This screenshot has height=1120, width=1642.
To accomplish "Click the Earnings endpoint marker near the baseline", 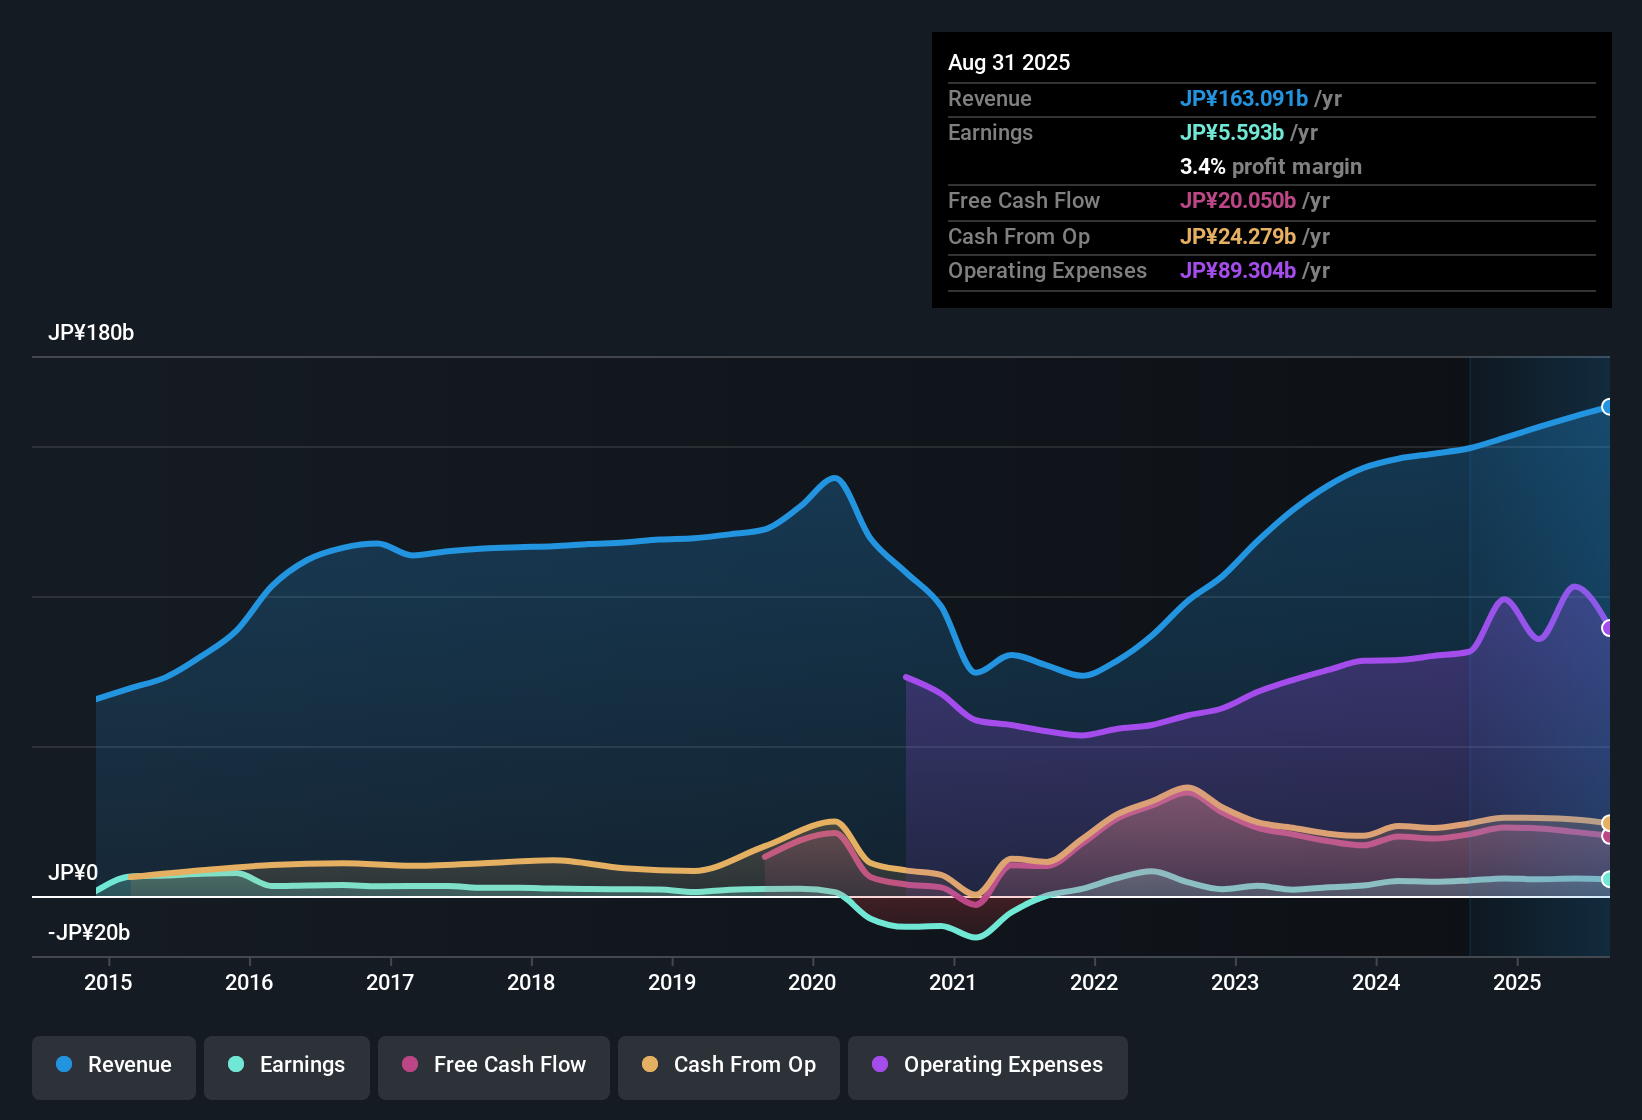I will pyautogui.click(x=1608, y=881).
